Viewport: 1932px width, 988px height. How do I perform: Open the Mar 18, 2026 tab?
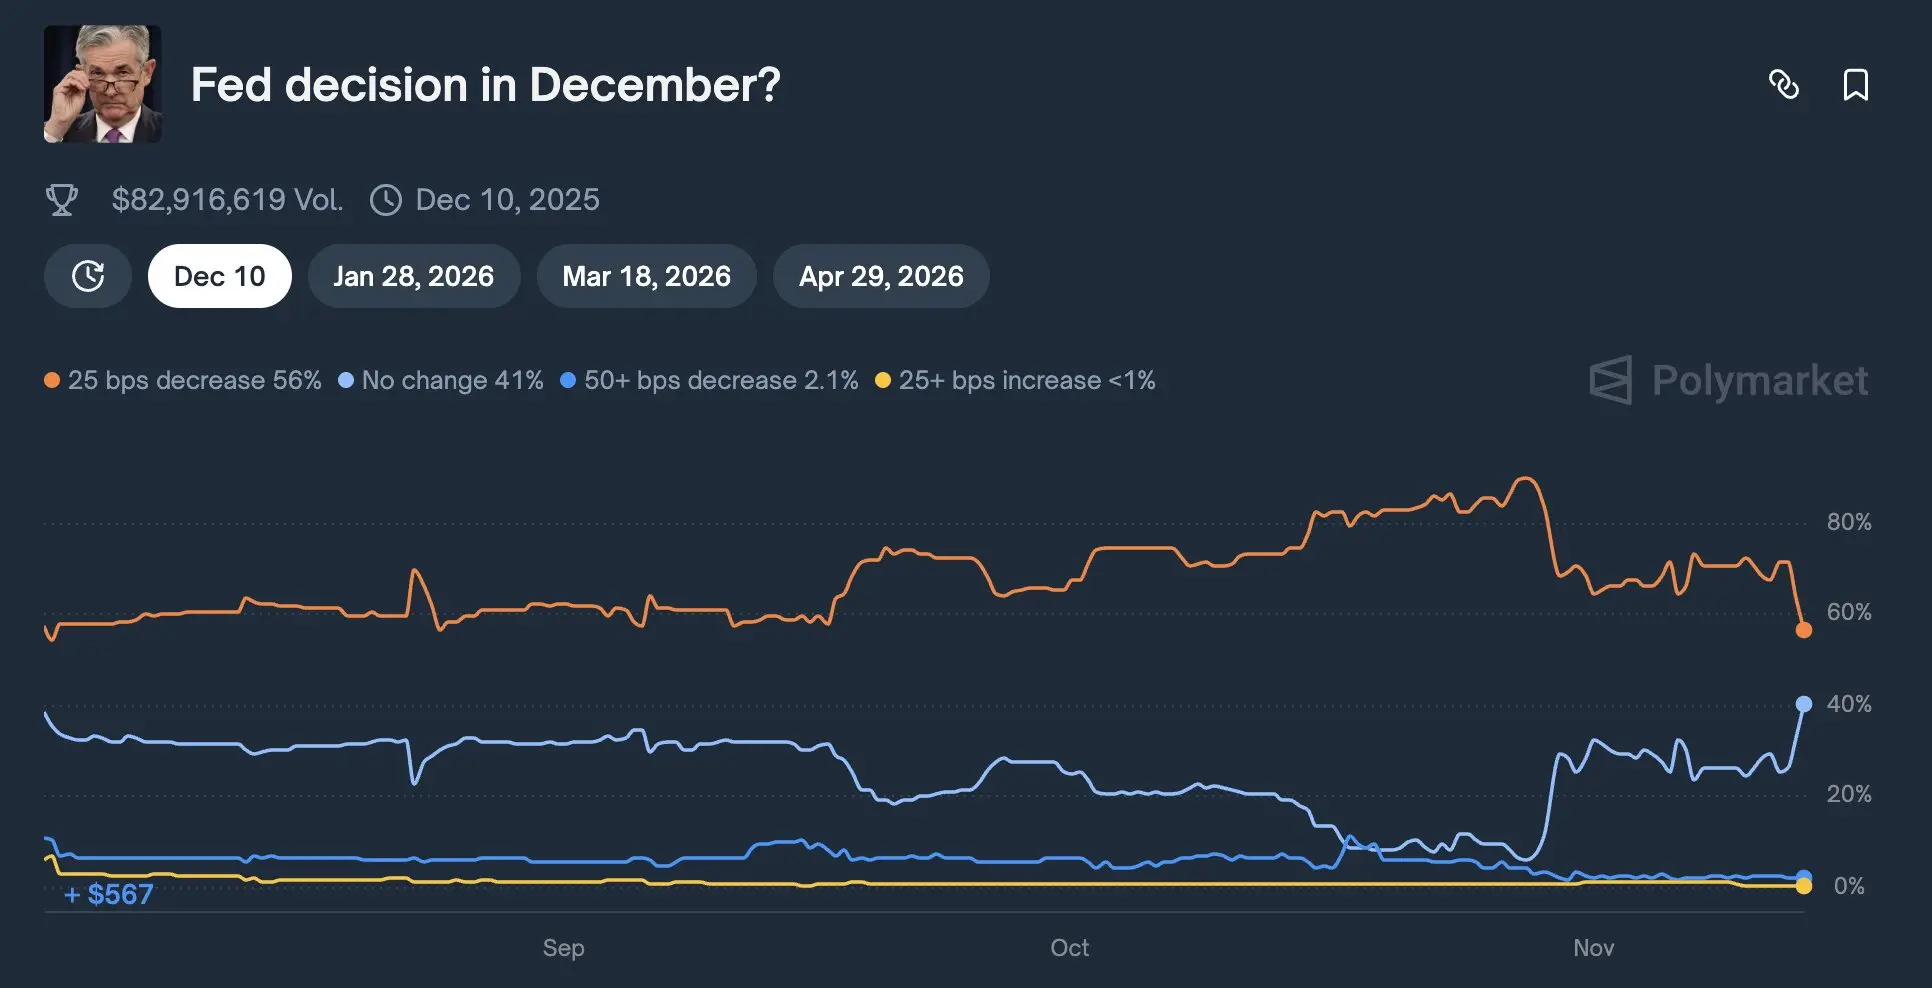click(647, 276)
